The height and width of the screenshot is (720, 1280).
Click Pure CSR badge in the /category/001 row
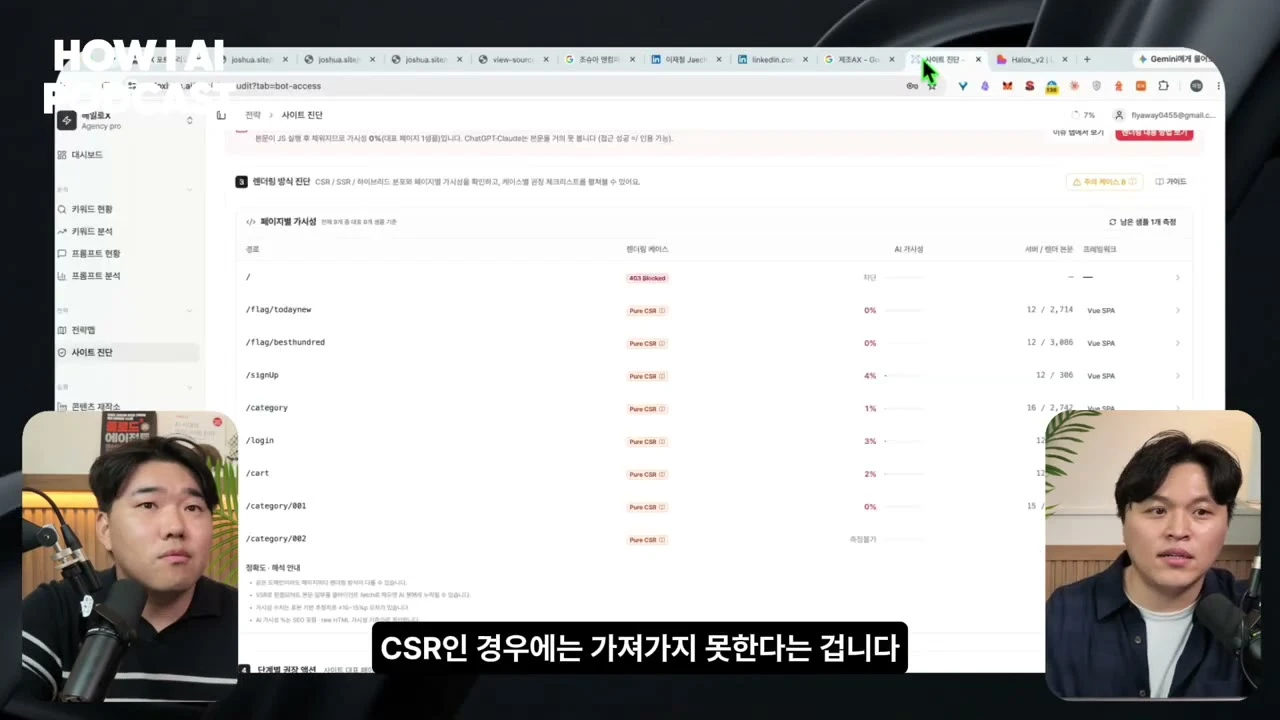[x=647, y=507]
